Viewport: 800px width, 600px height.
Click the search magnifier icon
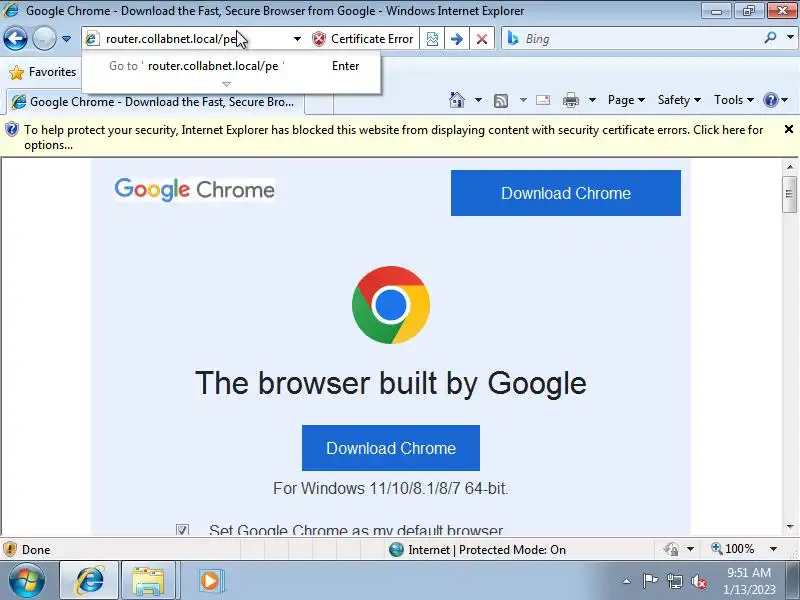click(770, 38)
